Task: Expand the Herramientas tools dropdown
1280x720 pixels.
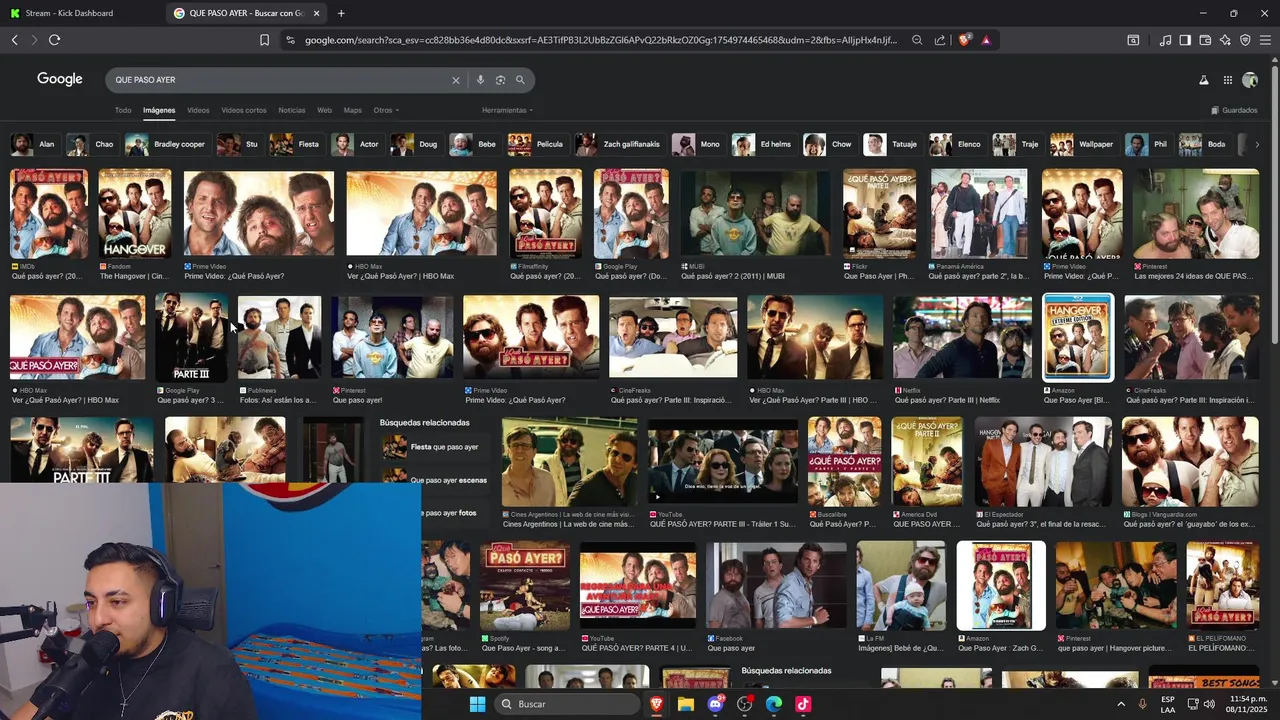Action: point(507,110)
